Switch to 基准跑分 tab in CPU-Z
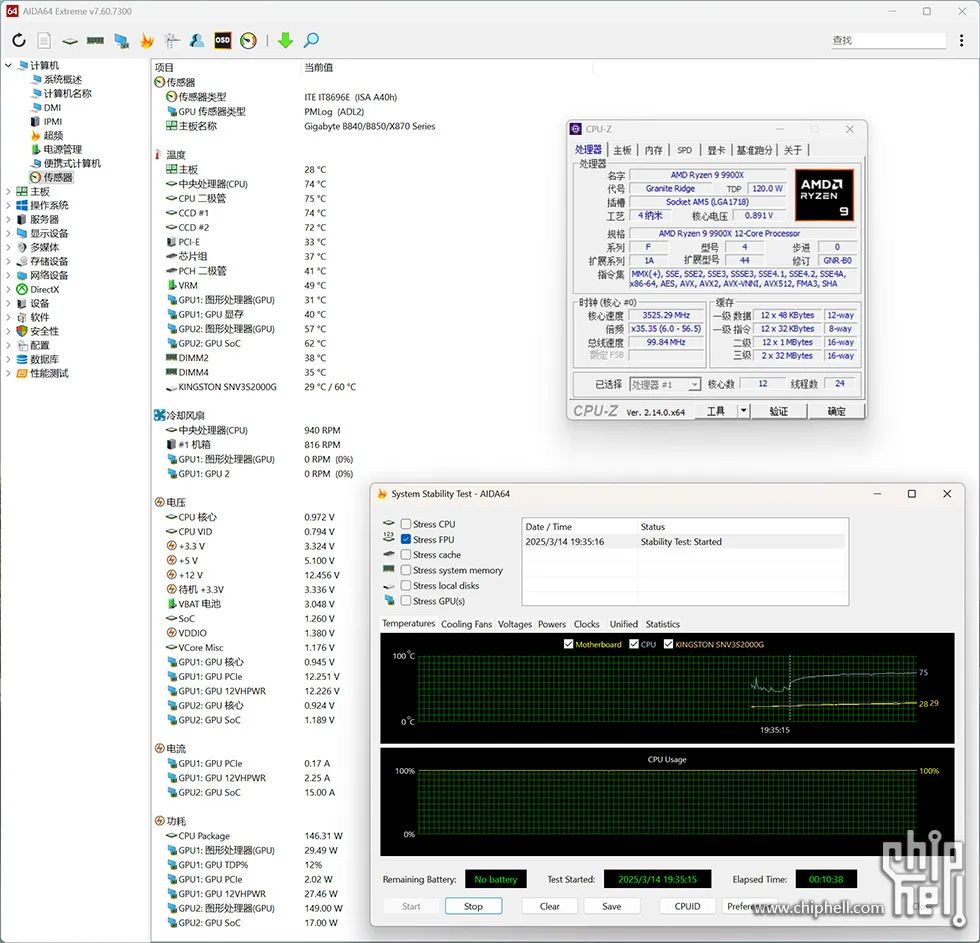The image size is (980, 943). (754, 150)
